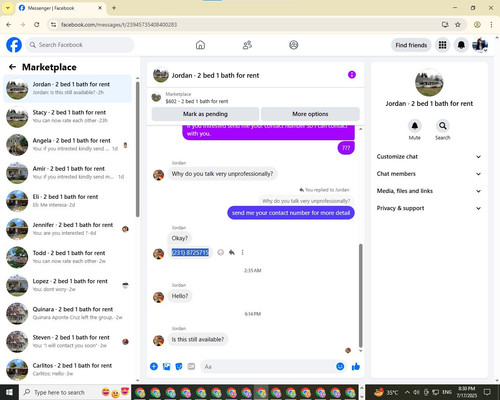The width and height of the screenshot is (500, 400).
Task: Open Lopez conversation in list
Action: tap(68, 285)
